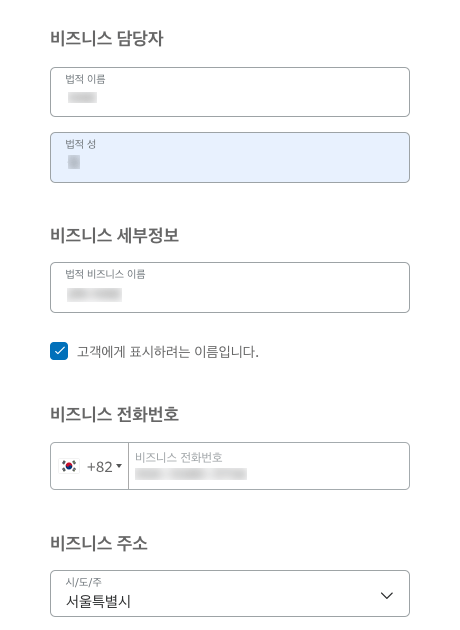460x630 pixels.
Task: Untick the 고객에게 표시하려는 이름입니다 checkbox
Action: 59,351
